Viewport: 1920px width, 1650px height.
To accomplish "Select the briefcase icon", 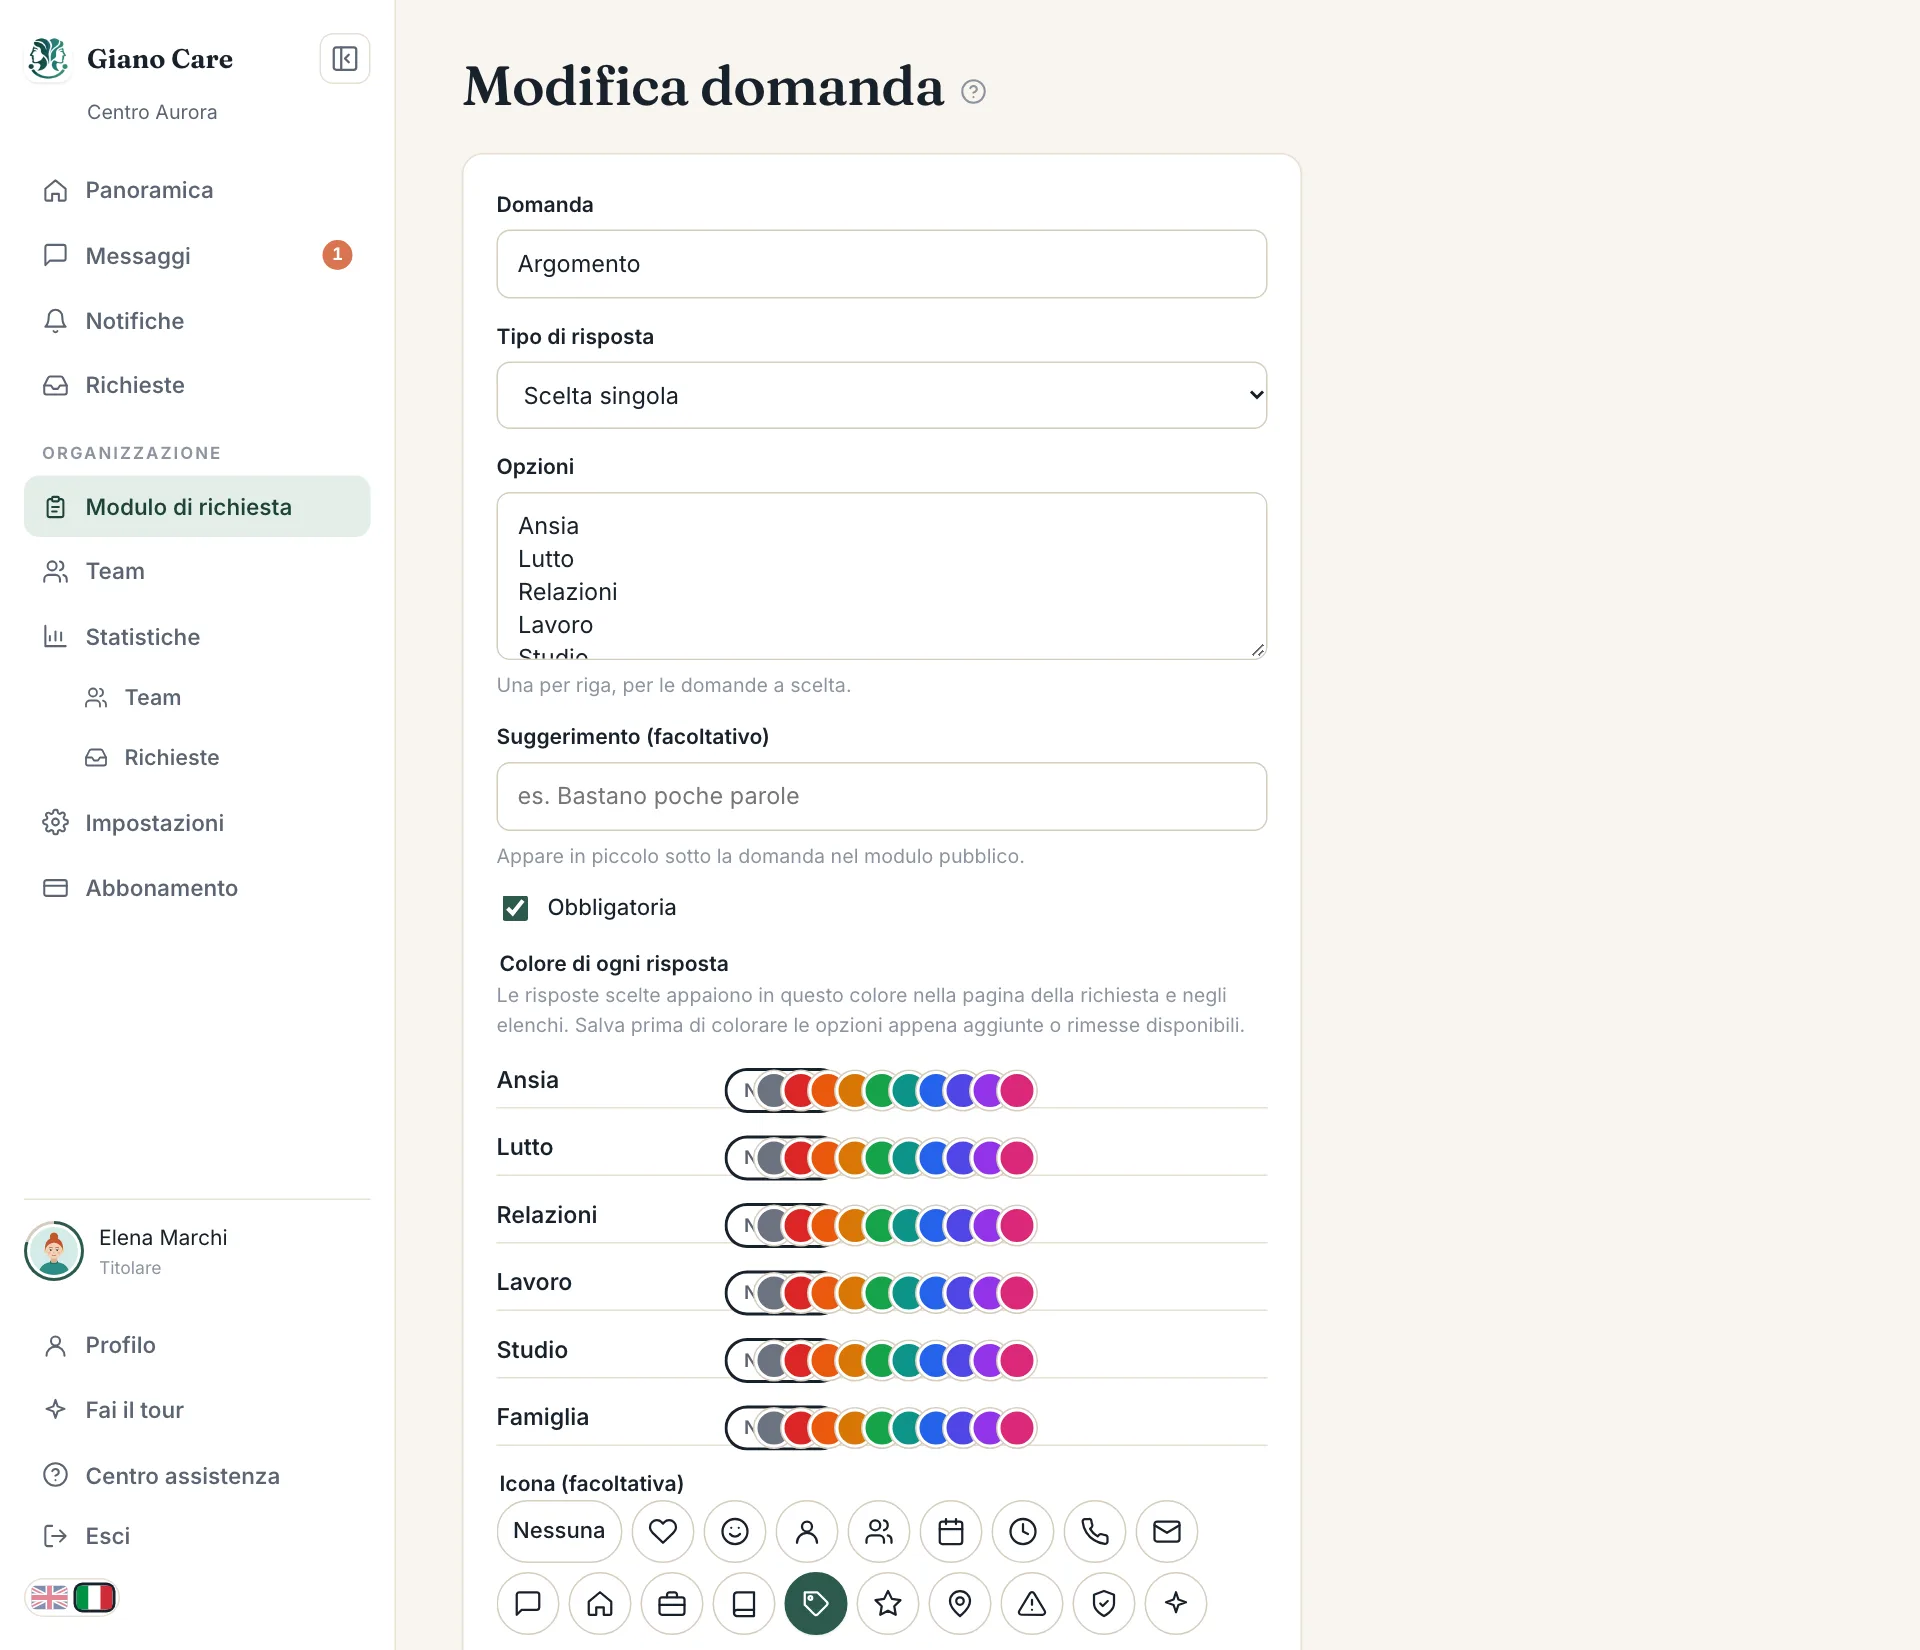I will click(x=672, y=1603).
